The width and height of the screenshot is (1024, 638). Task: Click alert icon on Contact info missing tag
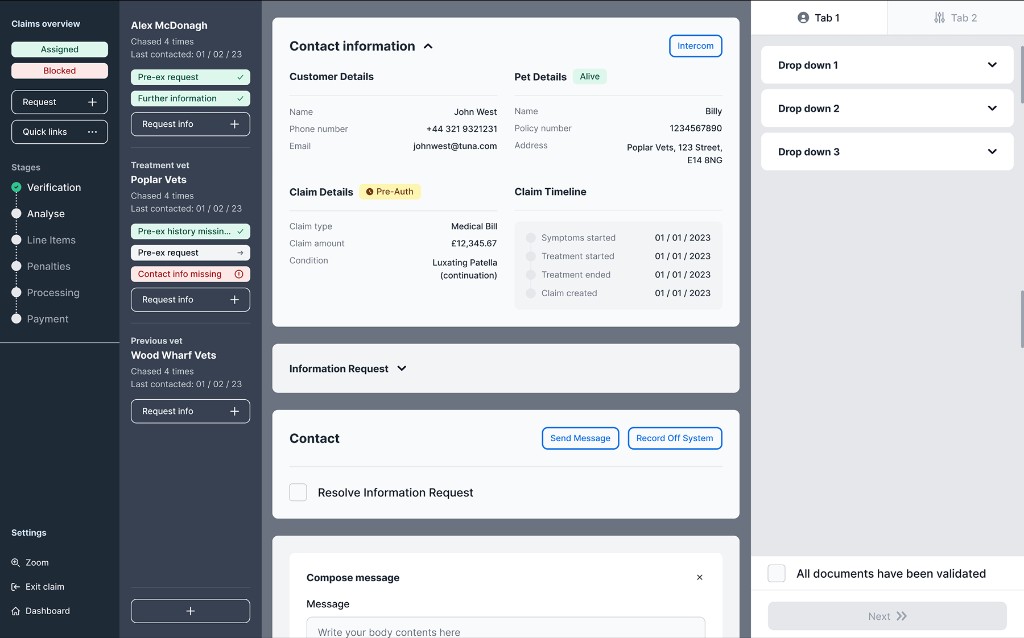point(239,274)
